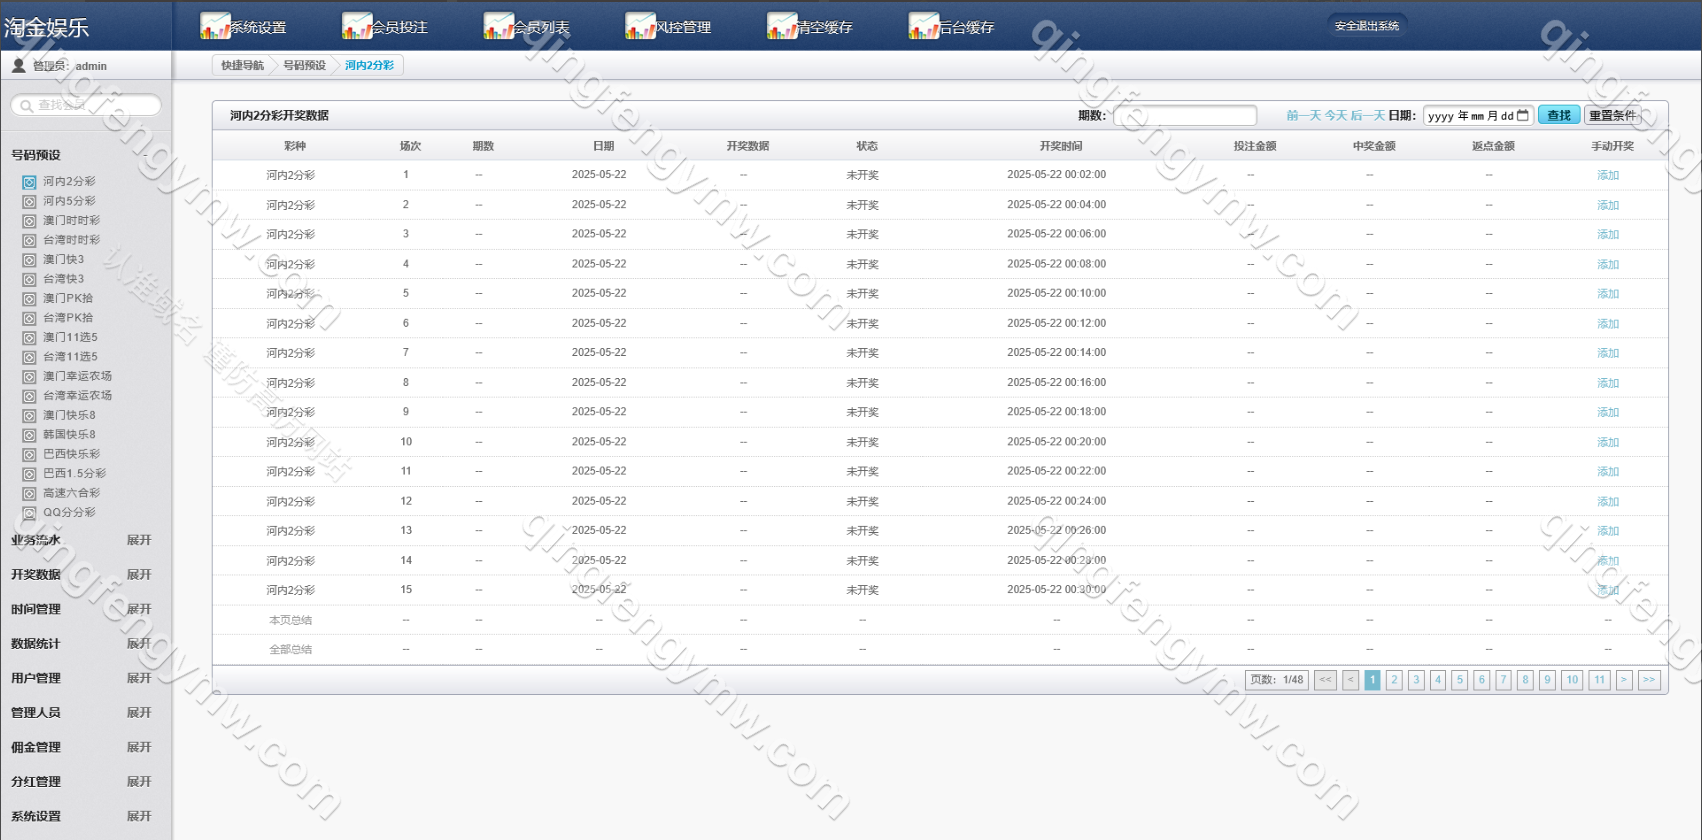Image resolution: width=1702 pixels, height=840 pixels.
Task: Open 系统设置 in the top navigation
Action: pos(243,27)
